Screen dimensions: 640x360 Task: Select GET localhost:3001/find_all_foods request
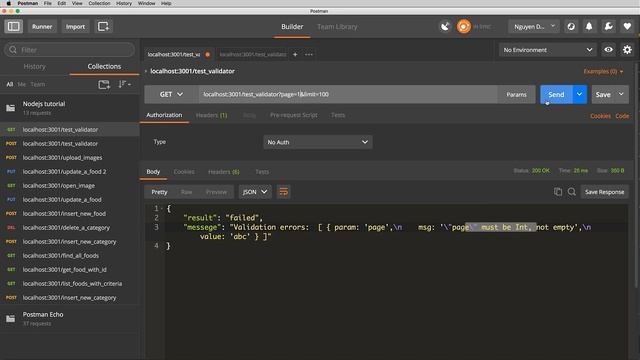point(70,256)
